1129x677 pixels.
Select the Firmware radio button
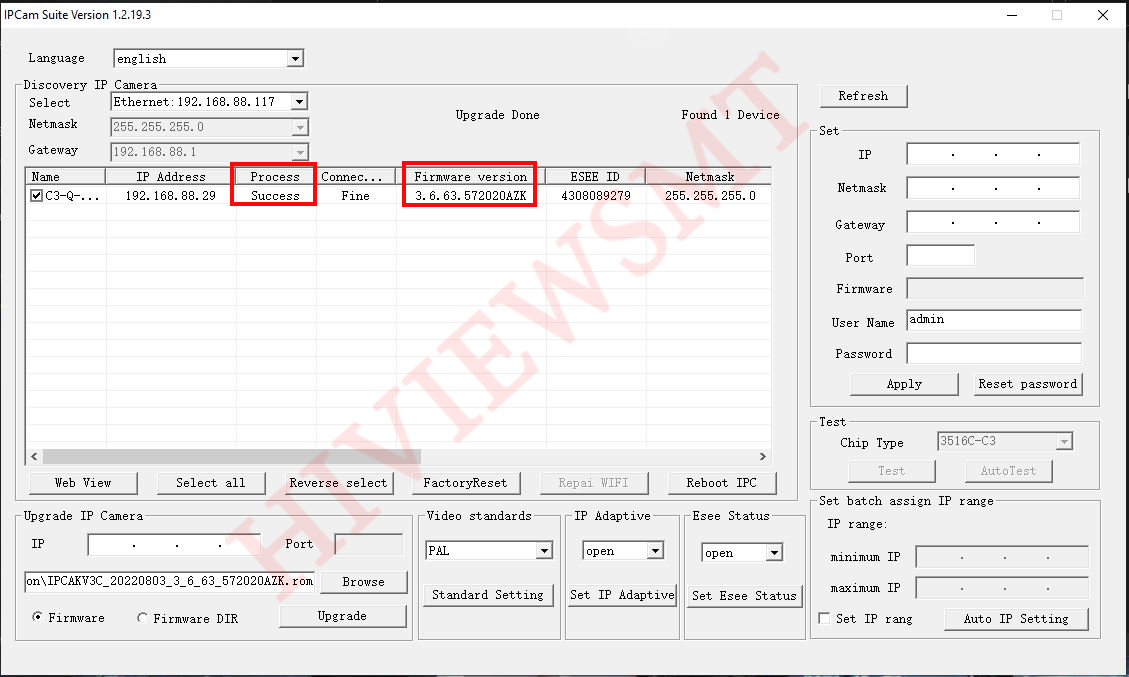[x=38, y=618]
